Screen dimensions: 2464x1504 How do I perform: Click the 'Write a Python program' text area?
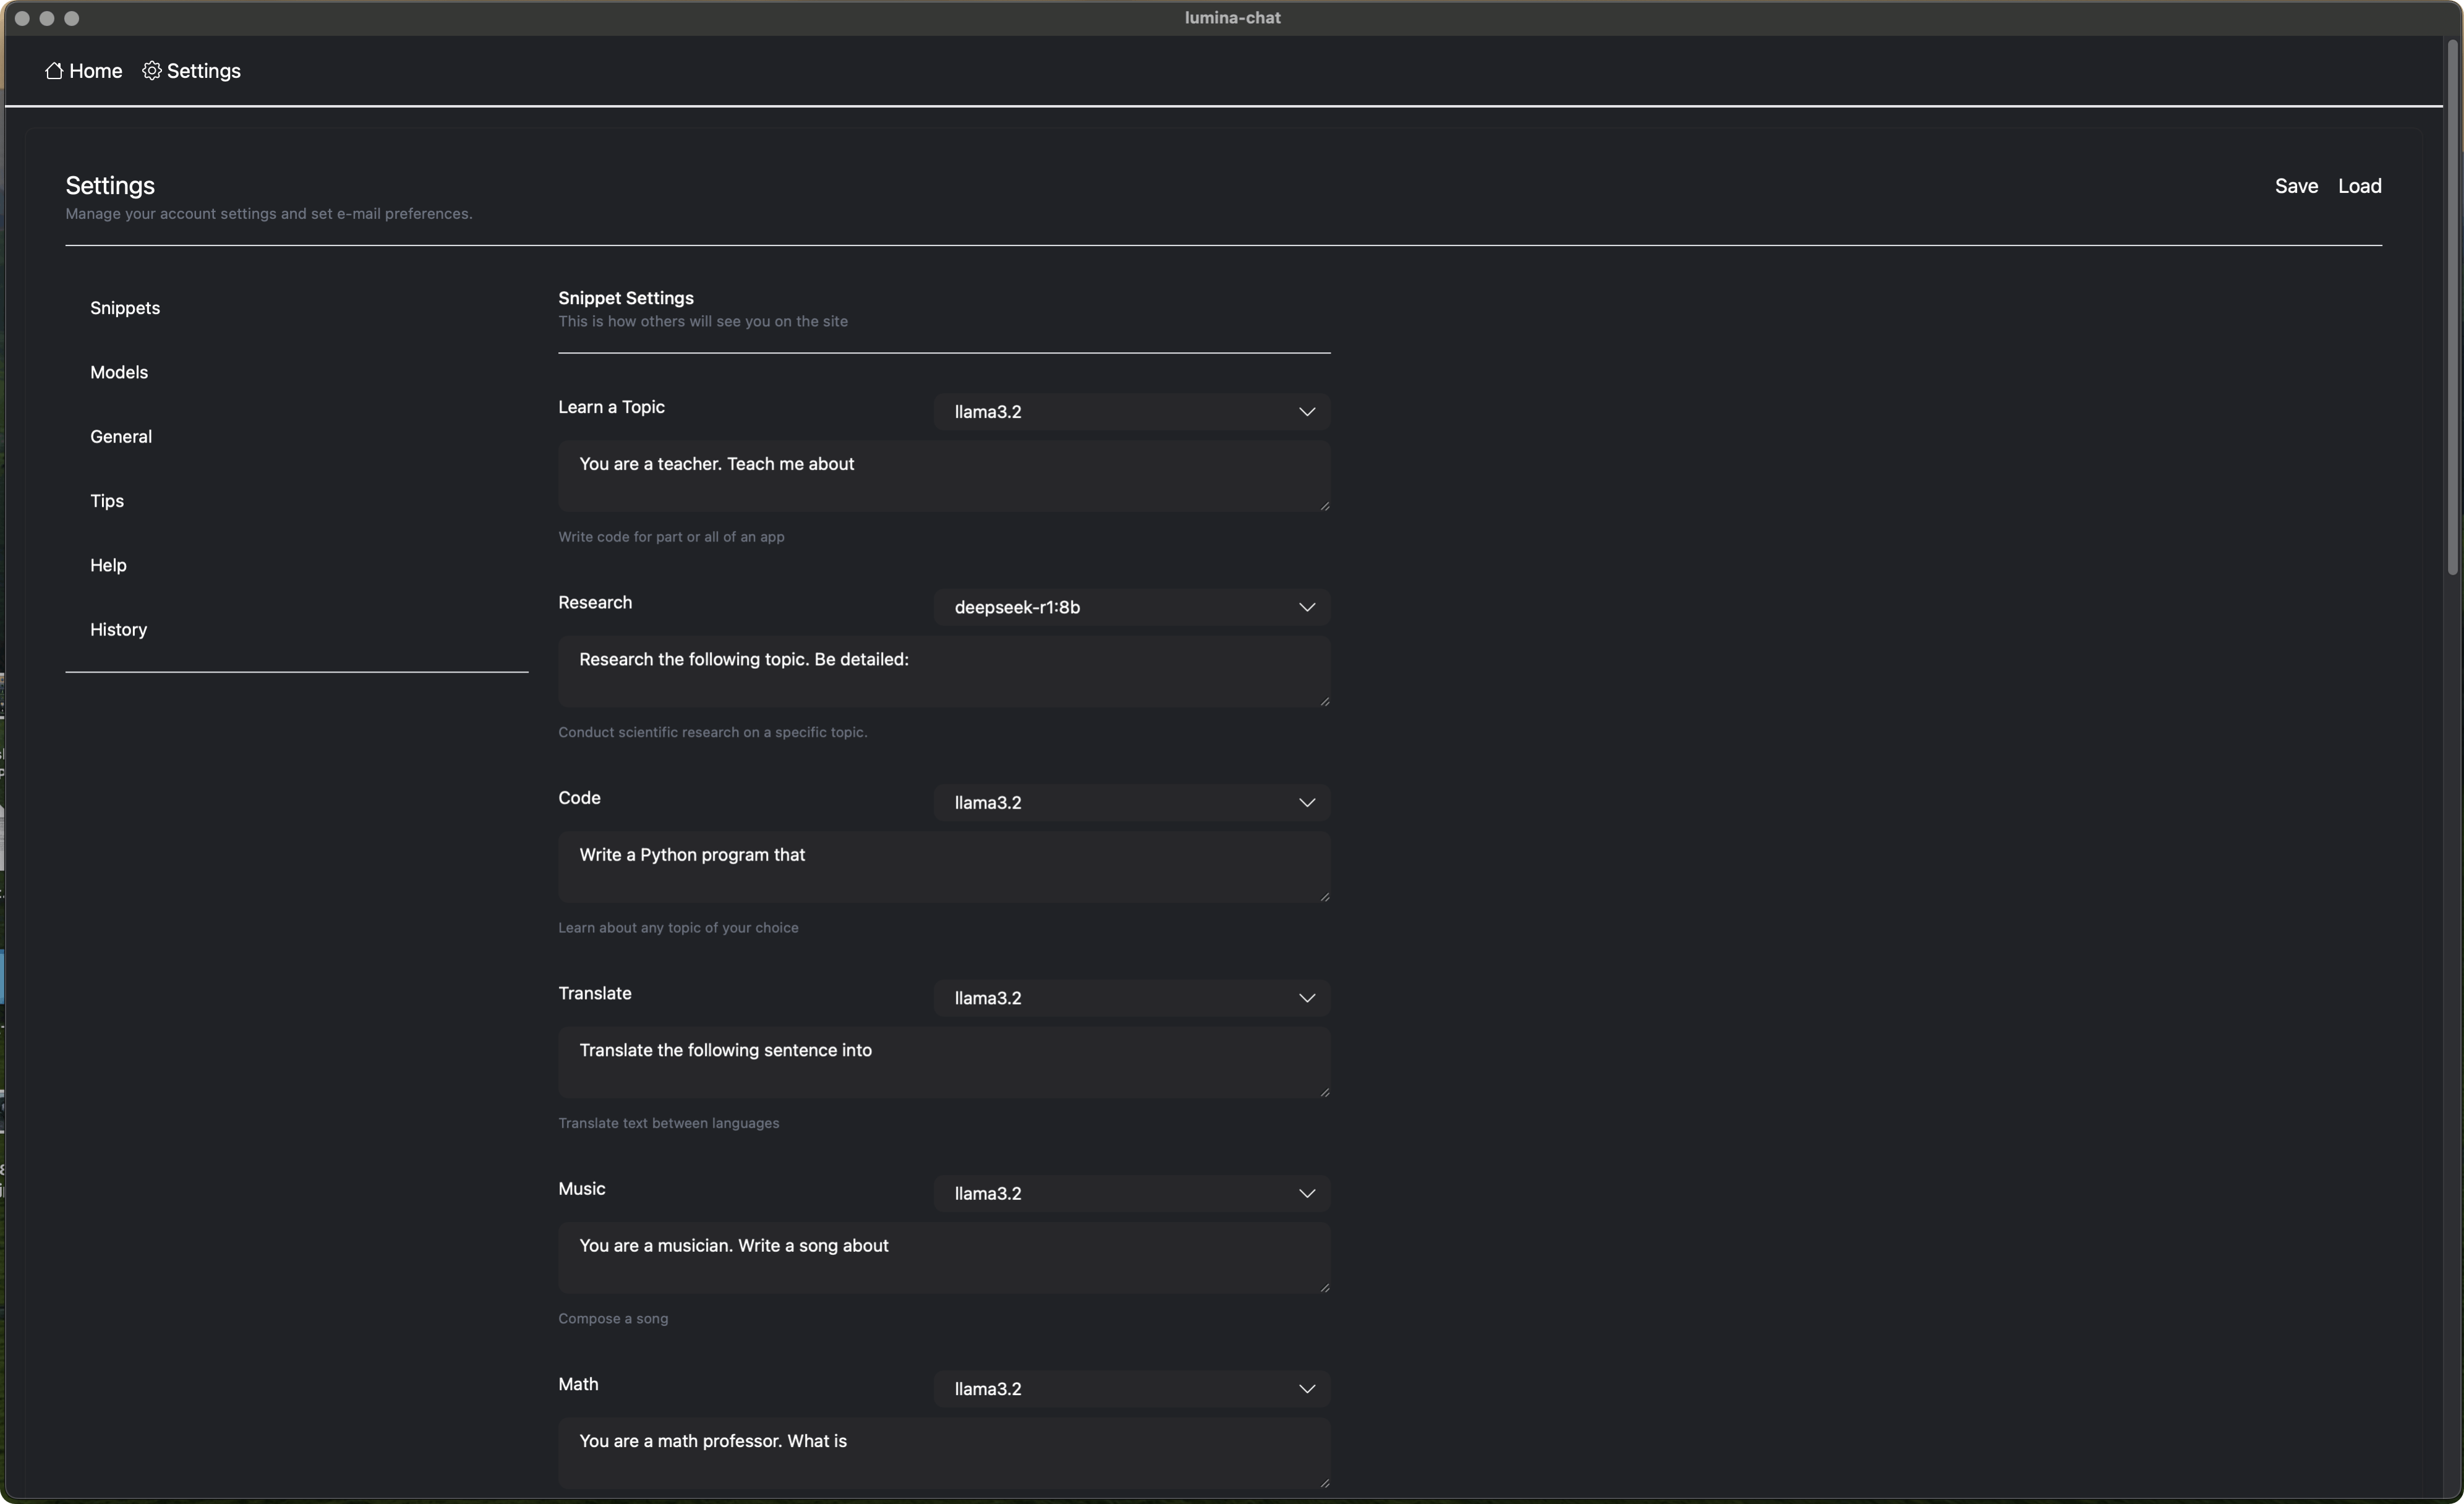point(944,868)
